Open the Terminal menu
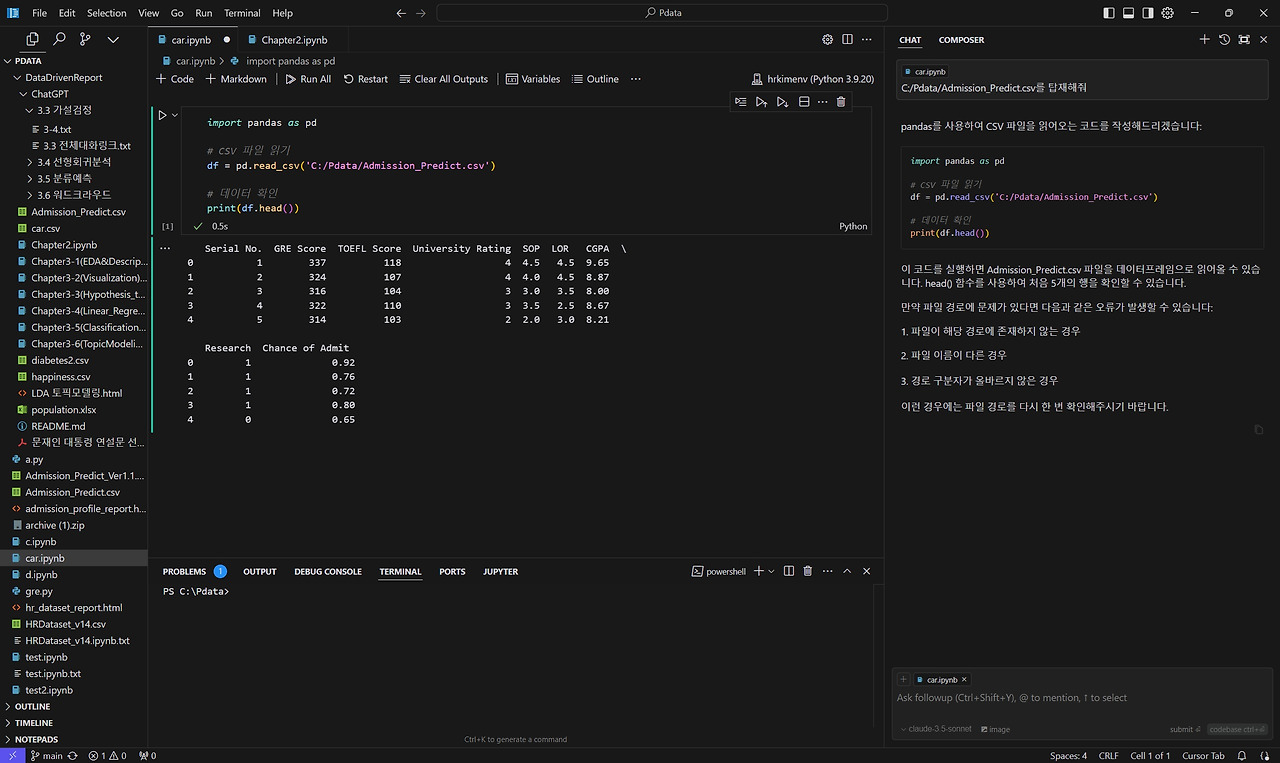 [242, 13]
